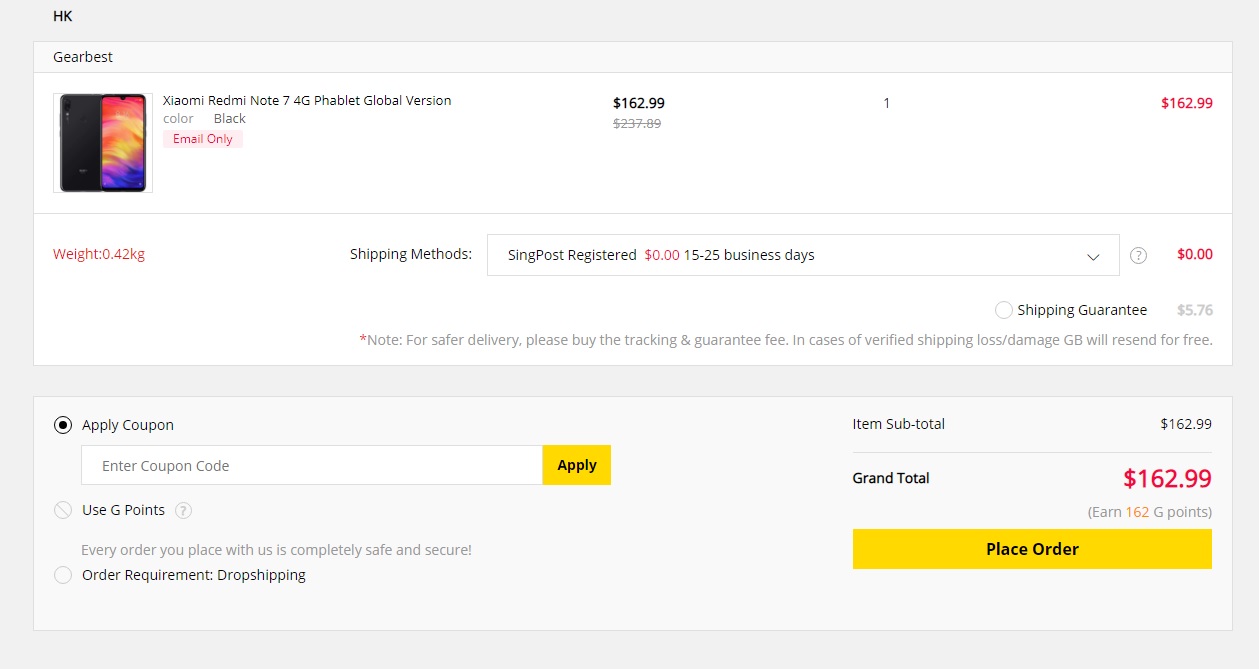
Task: Select the Earn 162 G points text
Action: [x=1150, y=512]
